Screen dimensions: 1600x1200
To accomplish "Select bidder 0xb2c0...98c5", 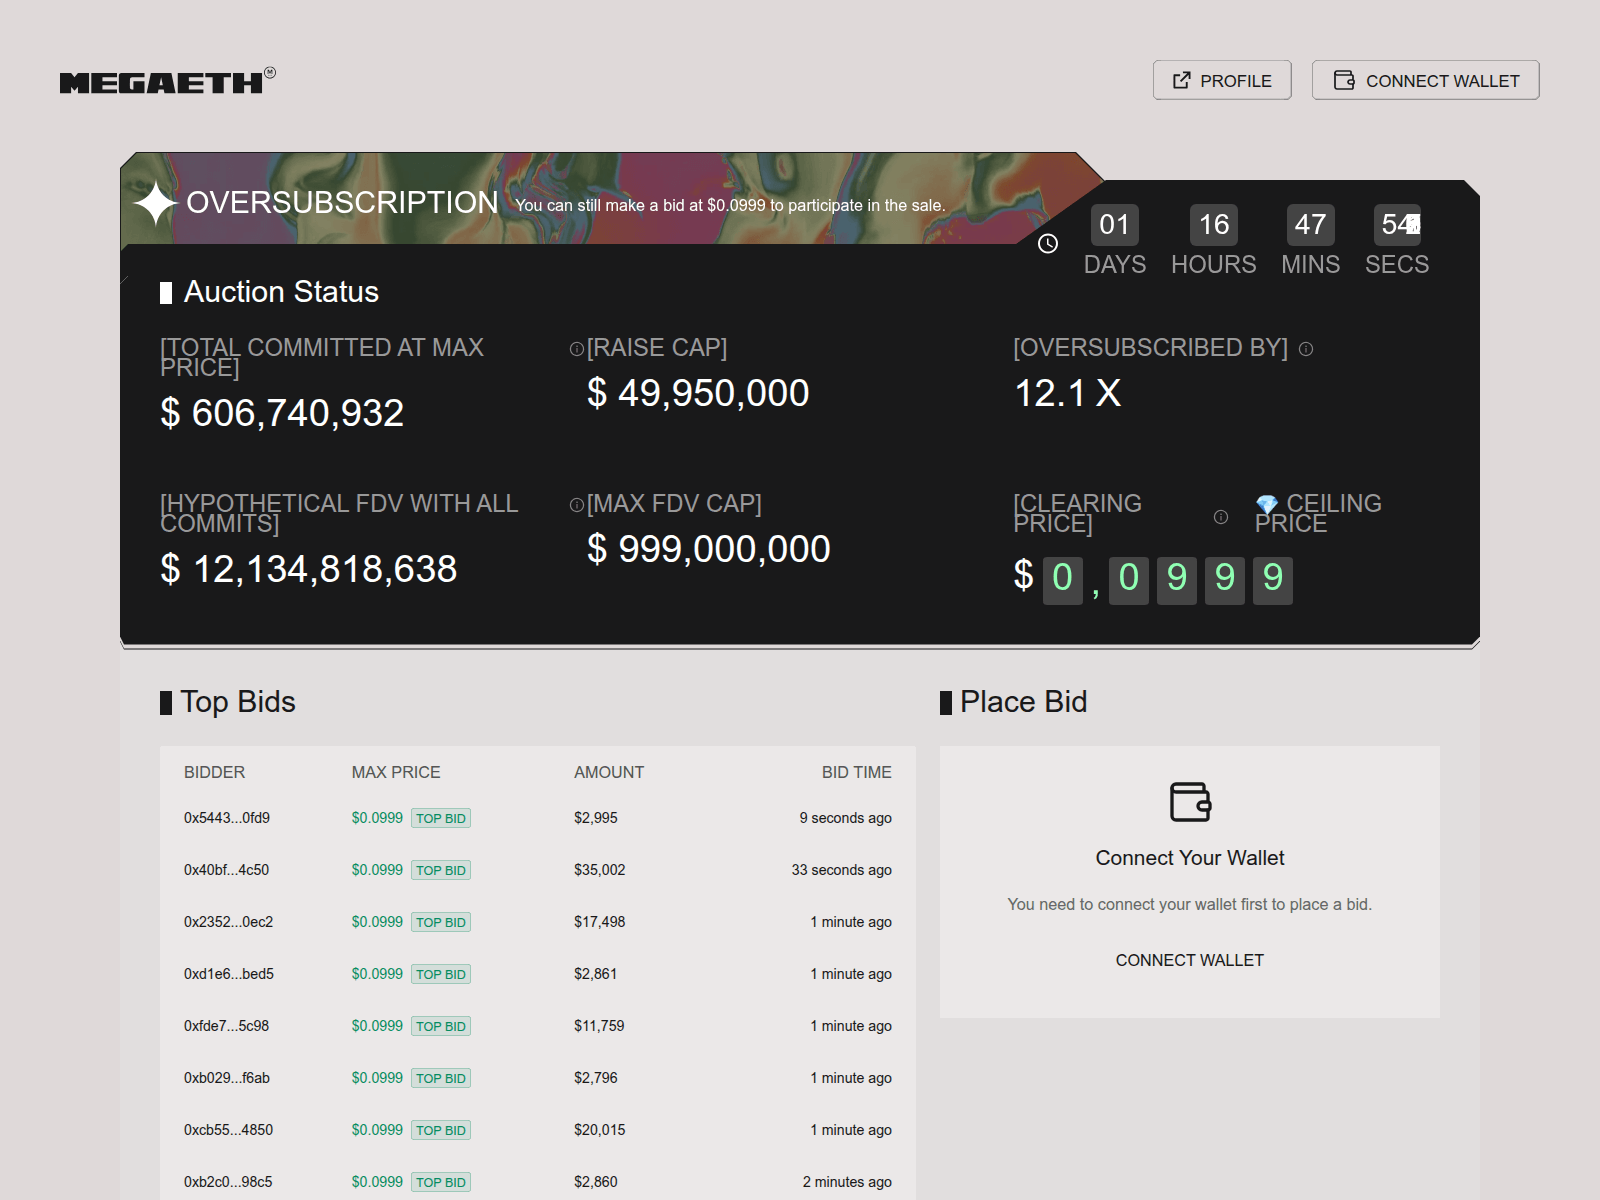I will coord(228,1182).
